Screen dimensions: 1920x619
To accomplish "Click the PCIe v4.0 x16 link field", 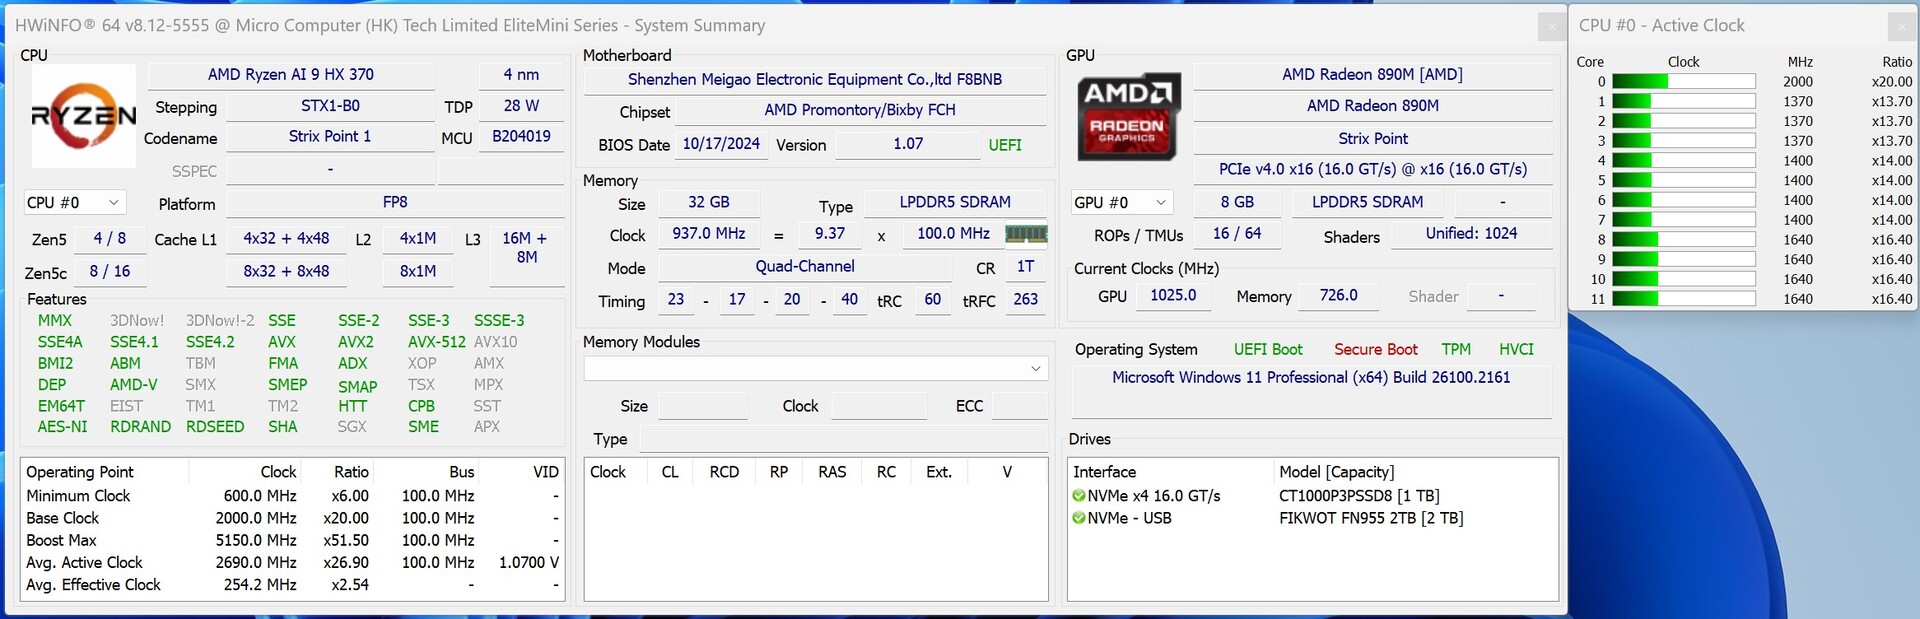I will pos(1372,170).
